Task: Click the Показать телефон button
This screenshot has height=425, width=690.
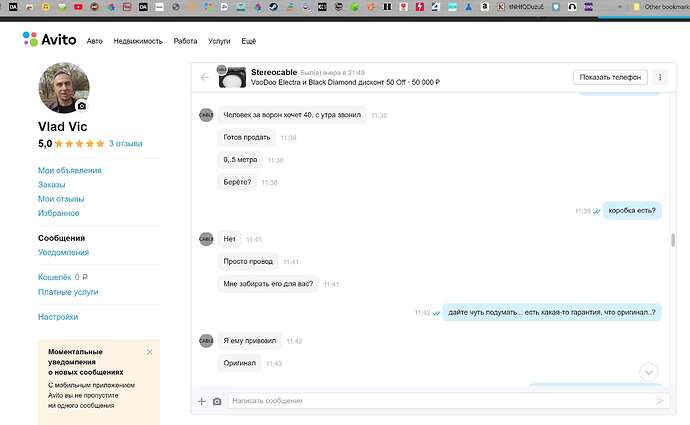Action: click(x=610, y=77)
